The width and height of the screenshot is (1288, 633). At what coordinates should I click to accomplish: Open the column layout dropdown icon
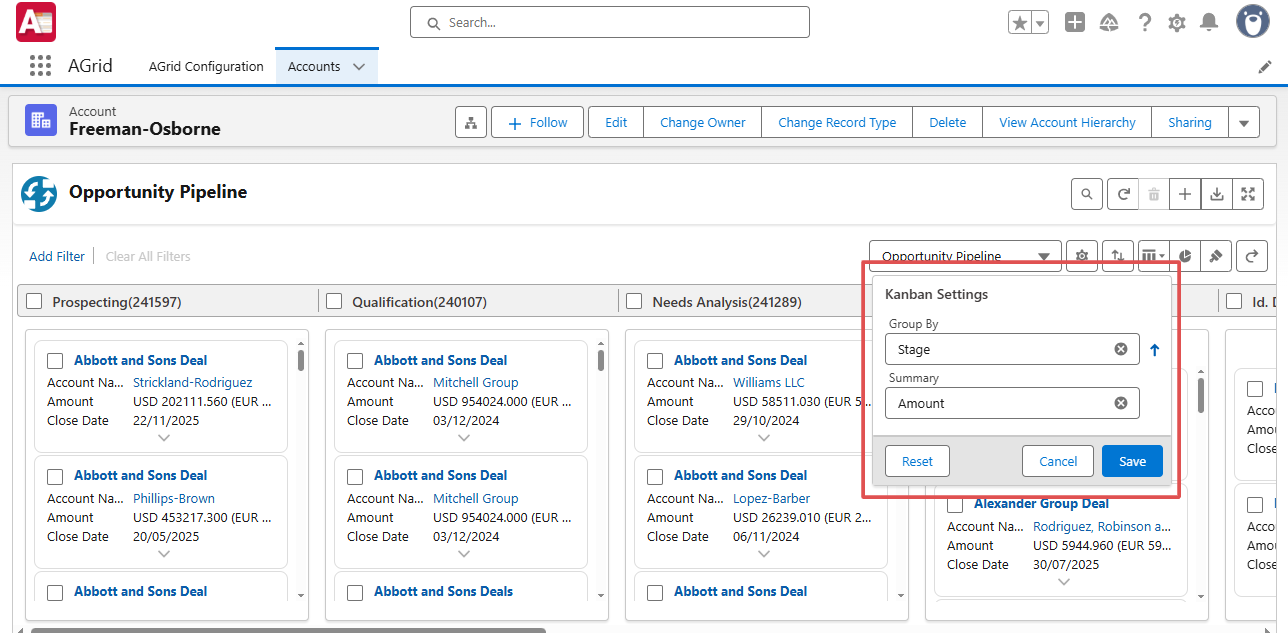[1153, 256]
